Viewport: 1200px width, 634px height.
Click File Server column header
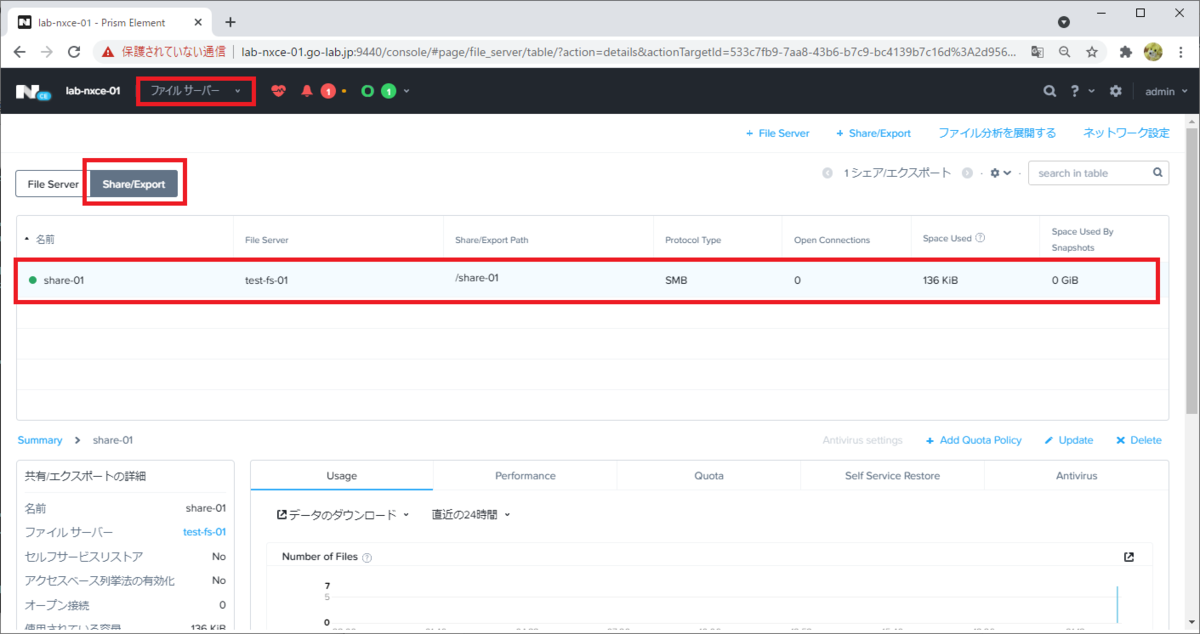267,240
